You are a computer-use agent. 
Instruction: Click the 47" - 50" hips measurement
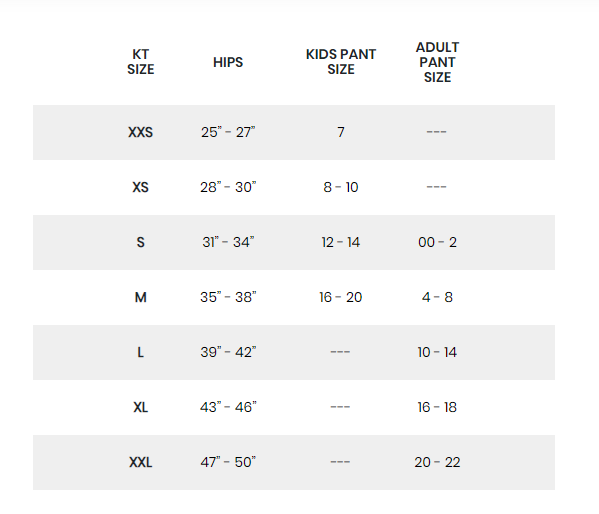tap(228, 462)
